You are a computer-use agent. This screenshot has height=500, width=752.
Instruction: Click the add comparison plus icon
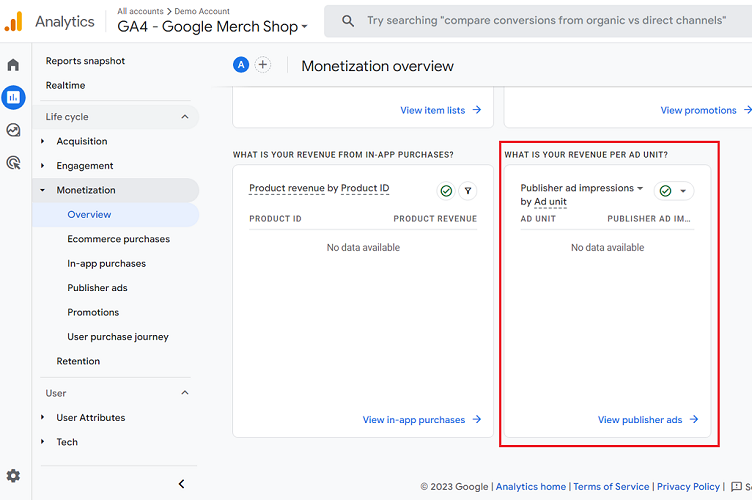point(263,65)
